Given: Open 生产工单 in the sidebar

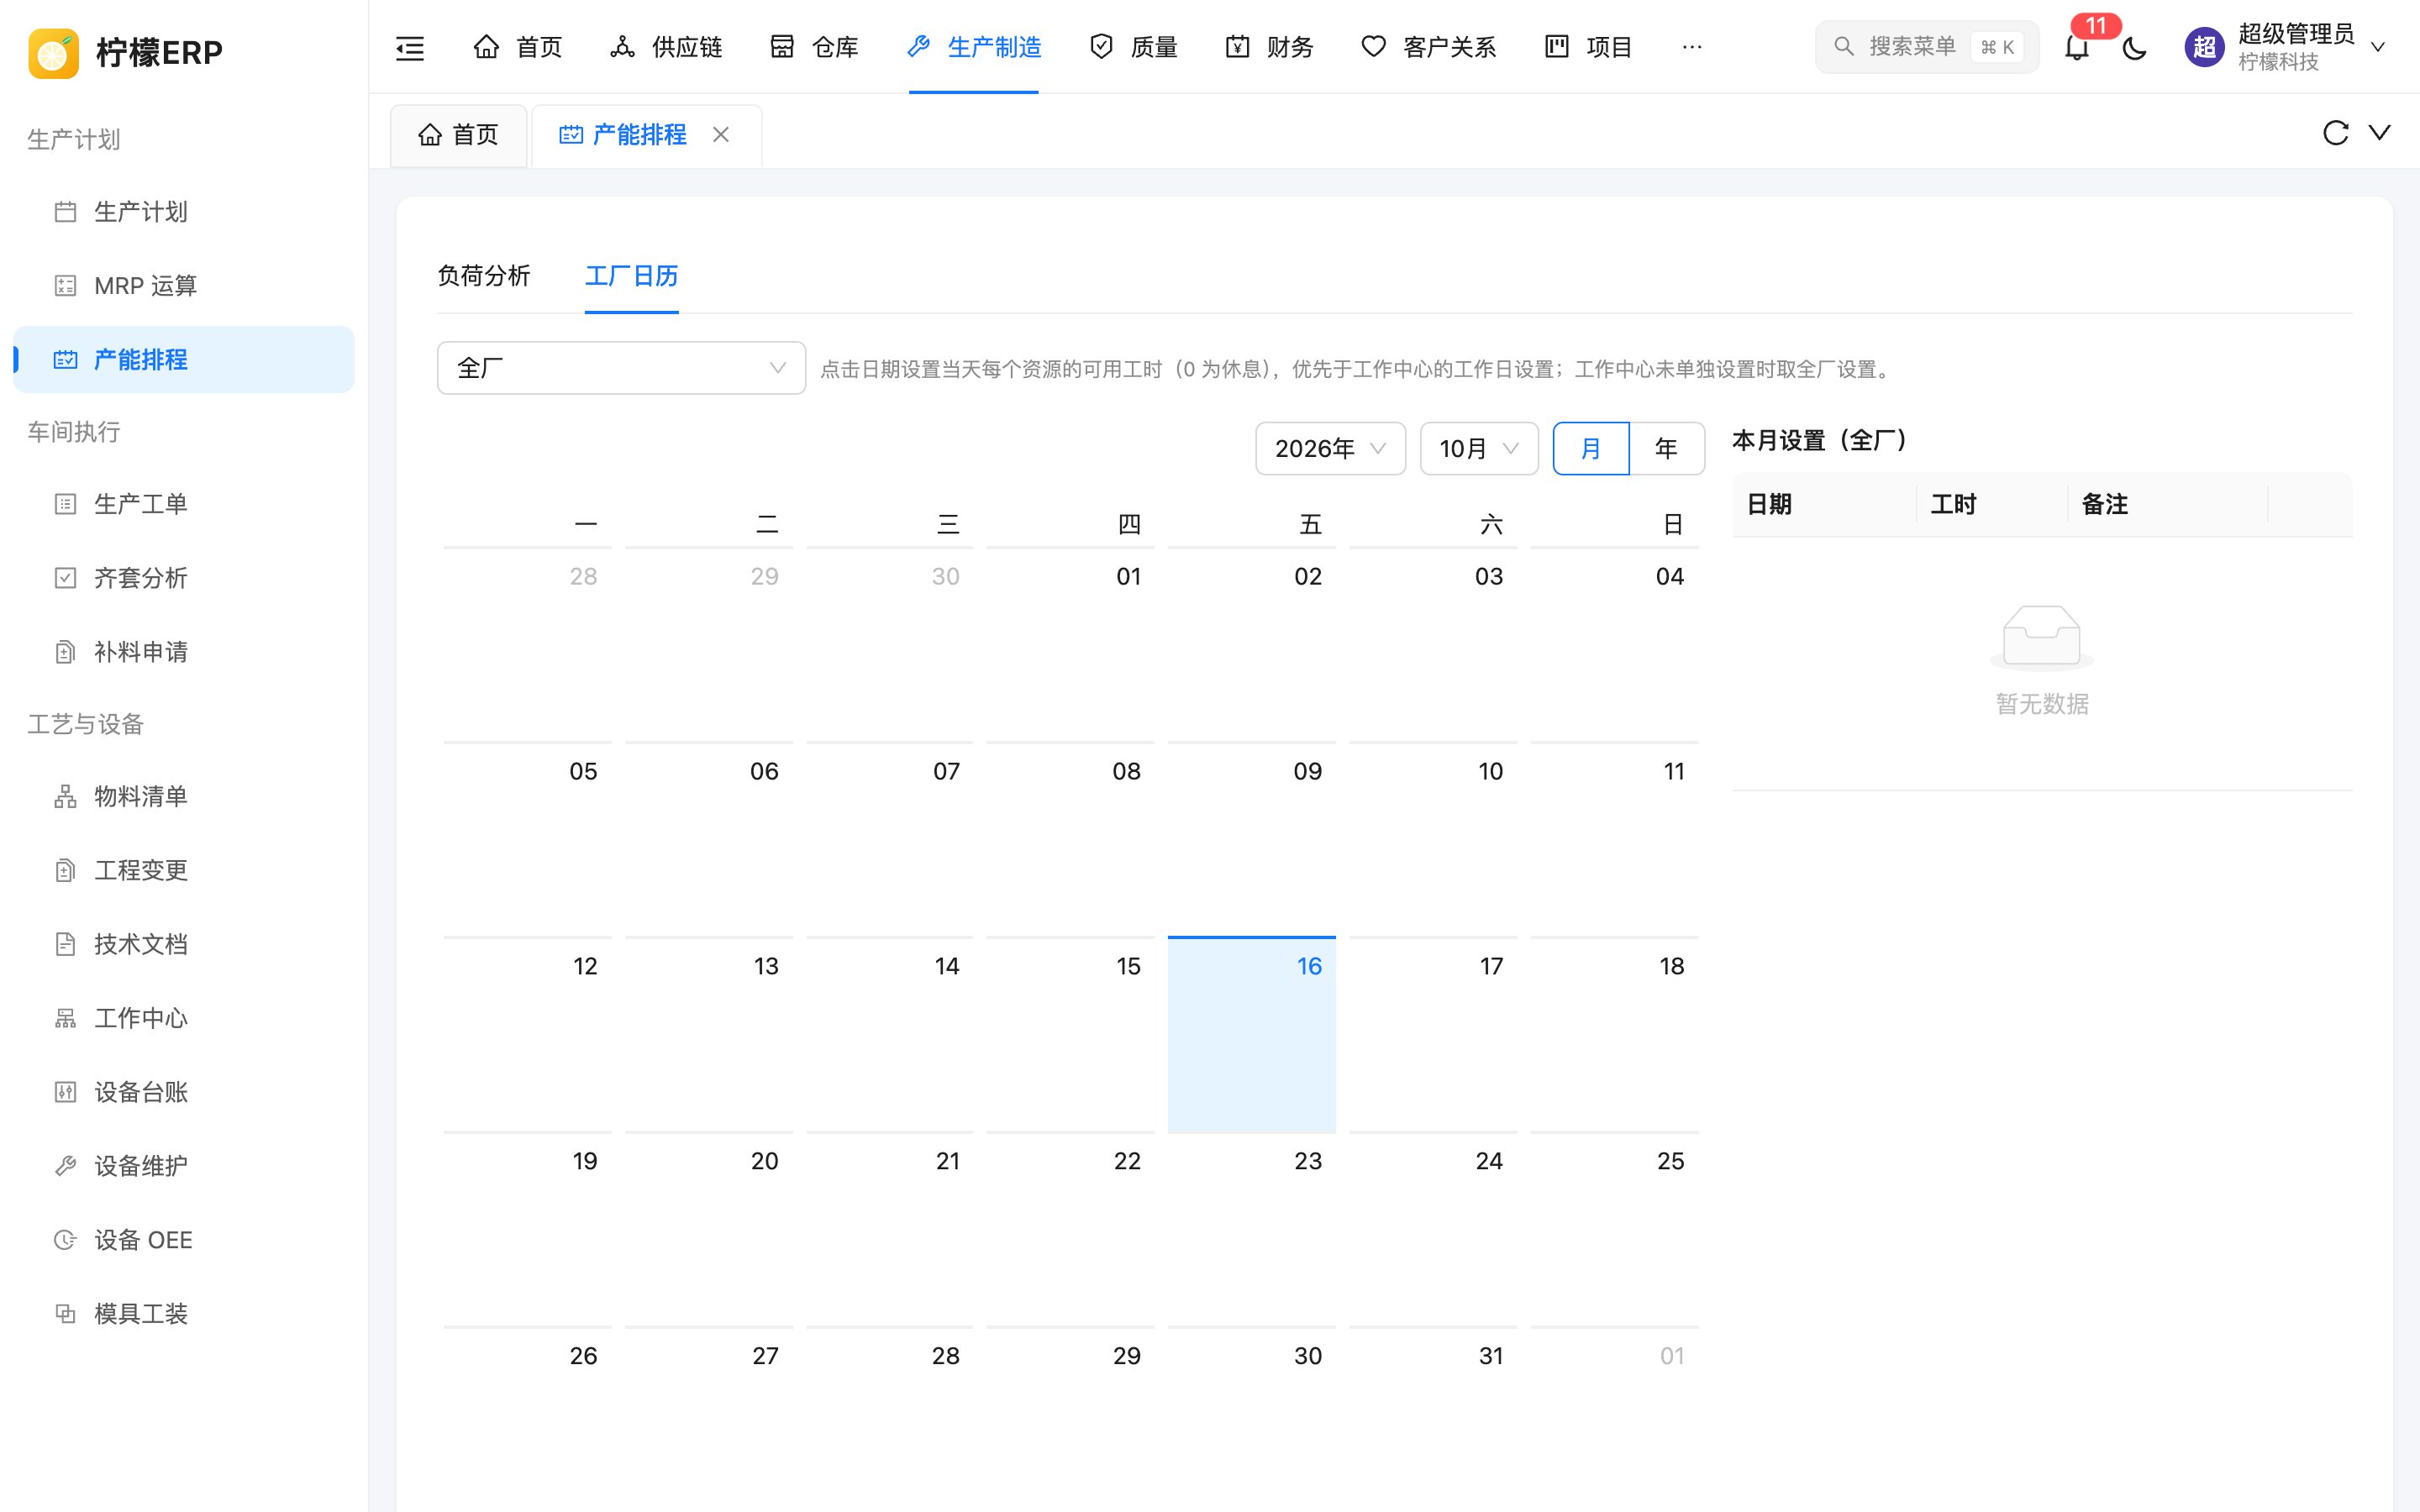Looking at the screenshot, I should tap(184, 504).
